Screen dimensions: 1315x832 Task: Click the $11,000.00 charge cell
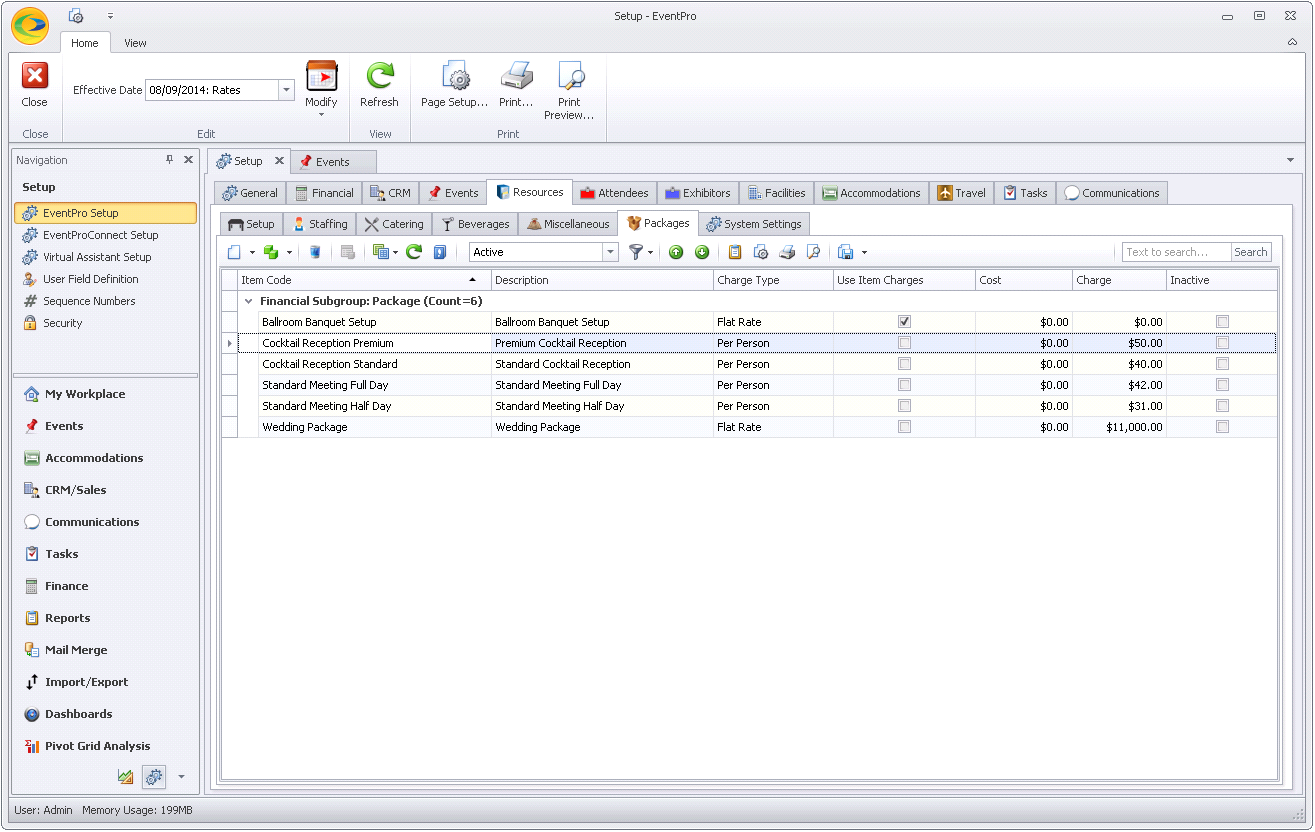1119,427
